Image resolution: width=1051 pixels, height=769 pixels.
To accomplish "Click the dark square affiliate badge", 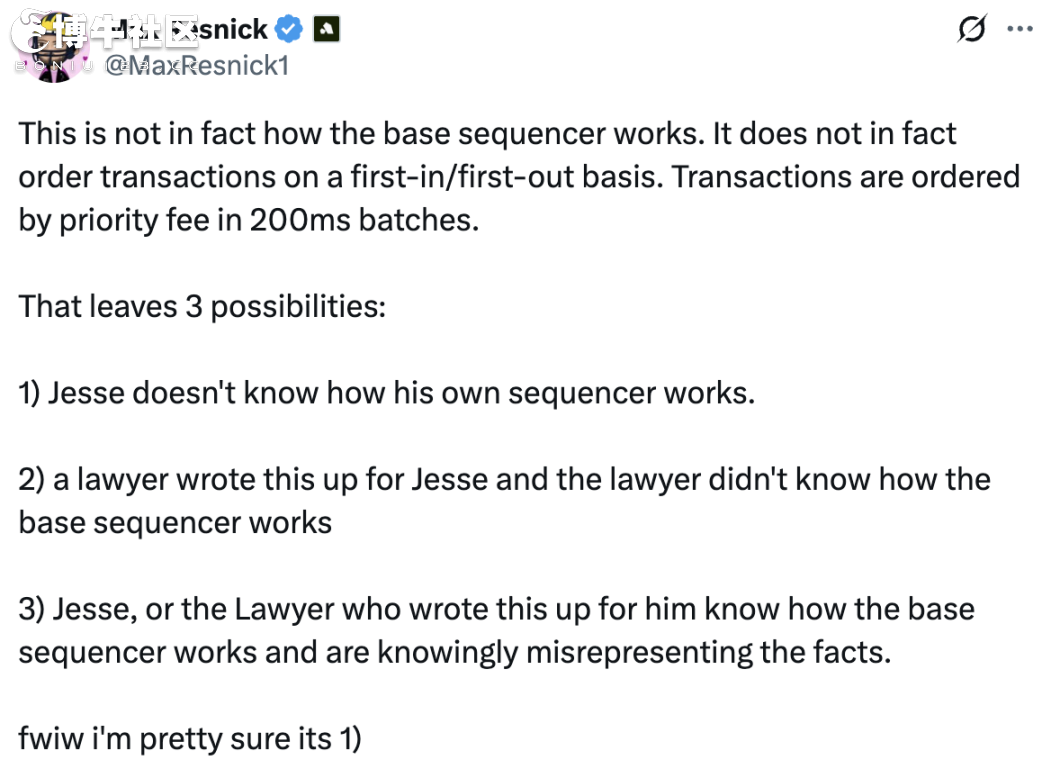I will click(326, 29).
